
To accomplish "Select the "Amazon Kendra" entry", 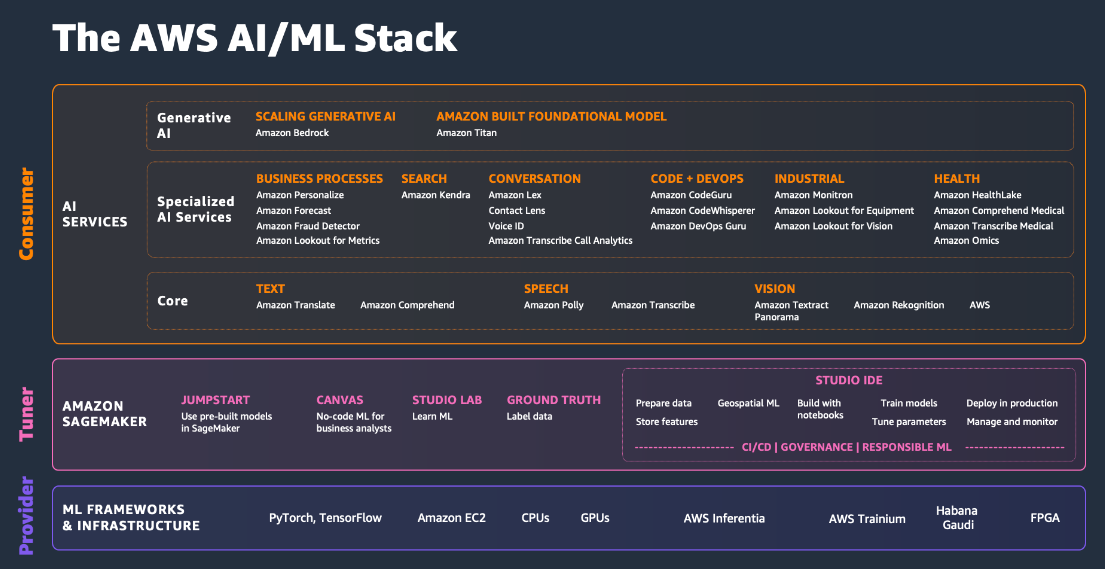I will click(436, 195).
